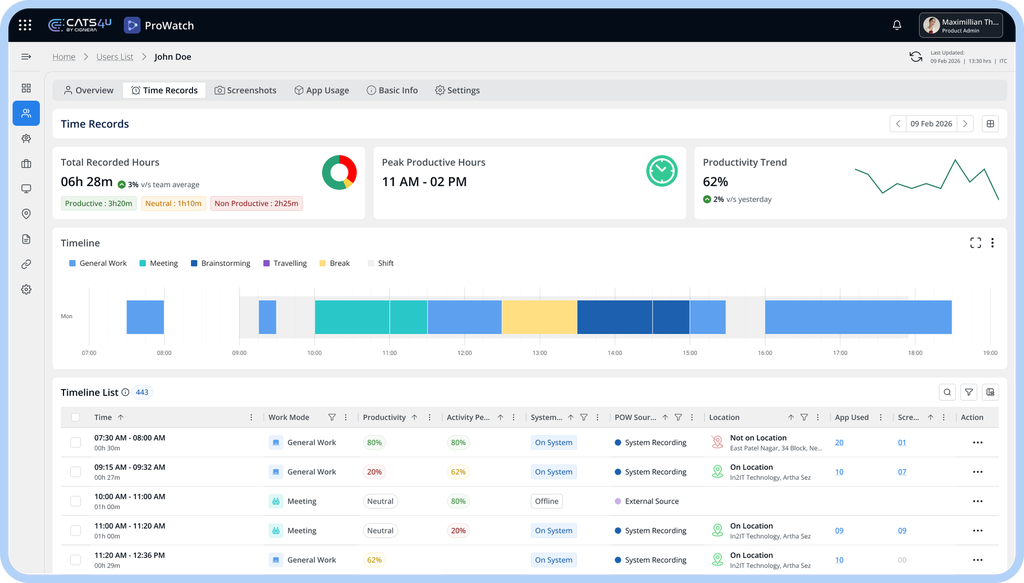Open the monitor sidebar icon
1024x583 pixels.
click(x=26, y=189)
